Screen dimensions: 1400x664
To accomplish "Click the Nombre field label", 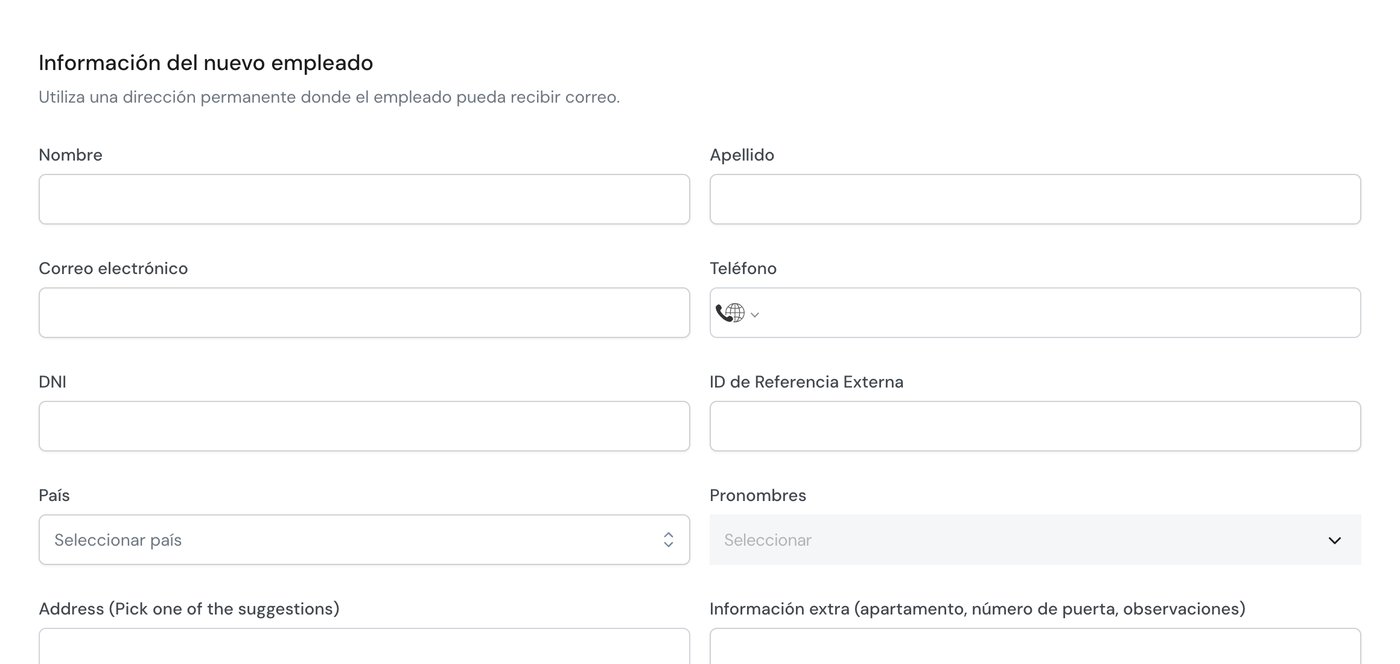I will coord(71,155).
